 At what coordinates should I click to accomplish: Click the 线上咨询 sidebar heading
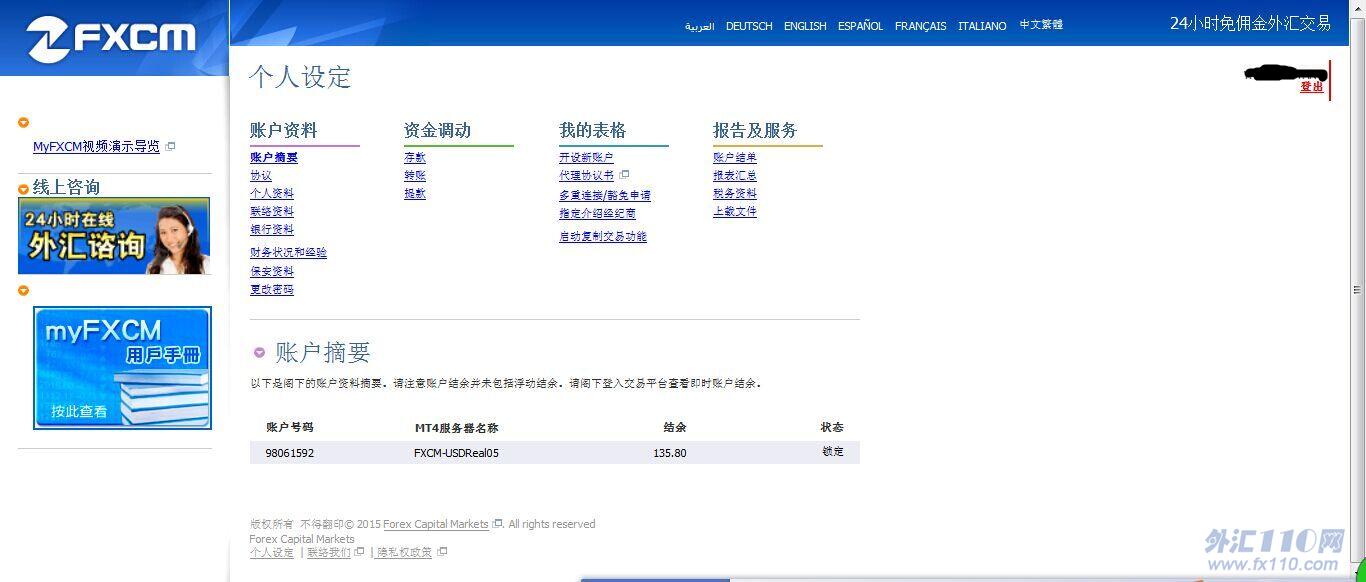click(x=66, y=188)
